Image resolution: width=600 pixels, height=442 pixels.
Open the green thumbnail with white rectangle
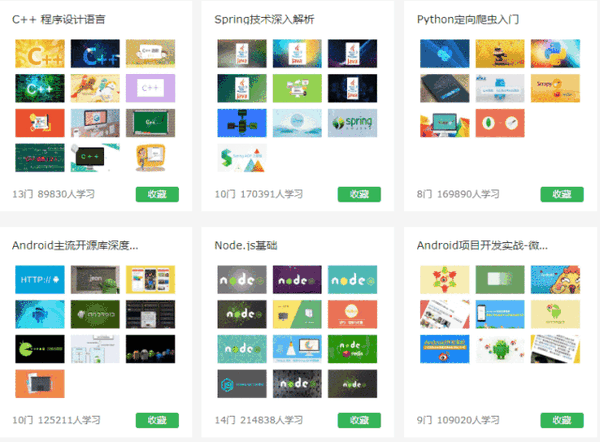tap(500, 280)
